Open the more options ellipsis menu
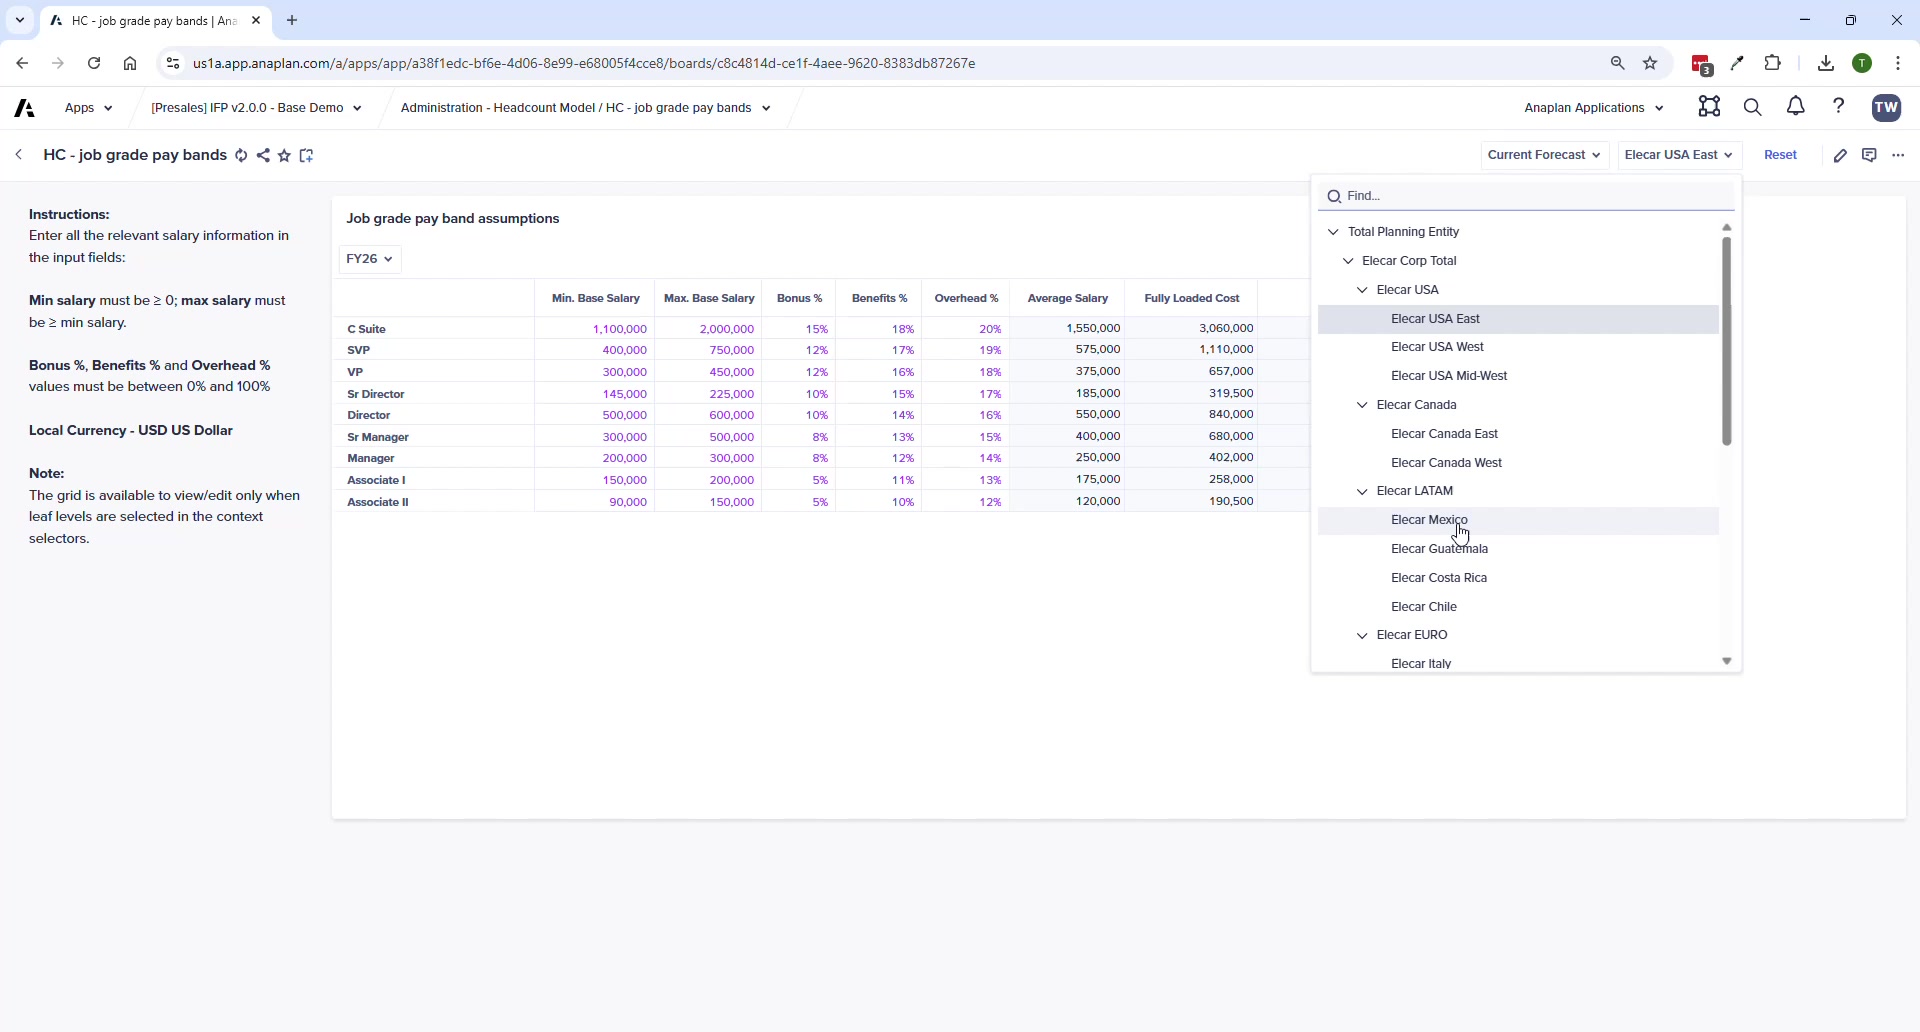The width and height of the screenshot is (1920, 1032). coord(1898,155)
